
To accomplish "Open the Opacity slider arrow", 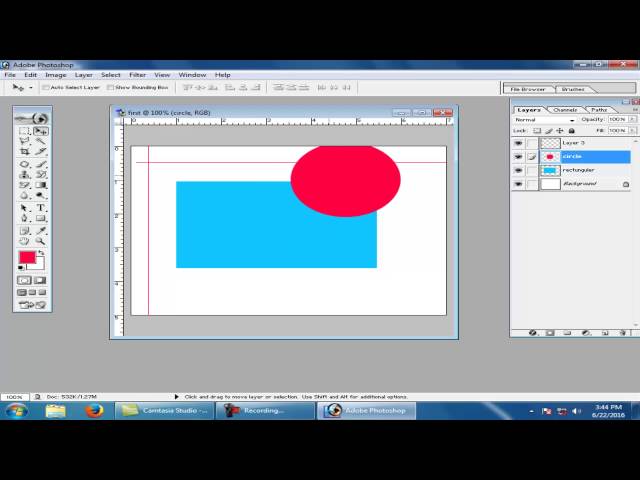I will [x=632, y=119].
